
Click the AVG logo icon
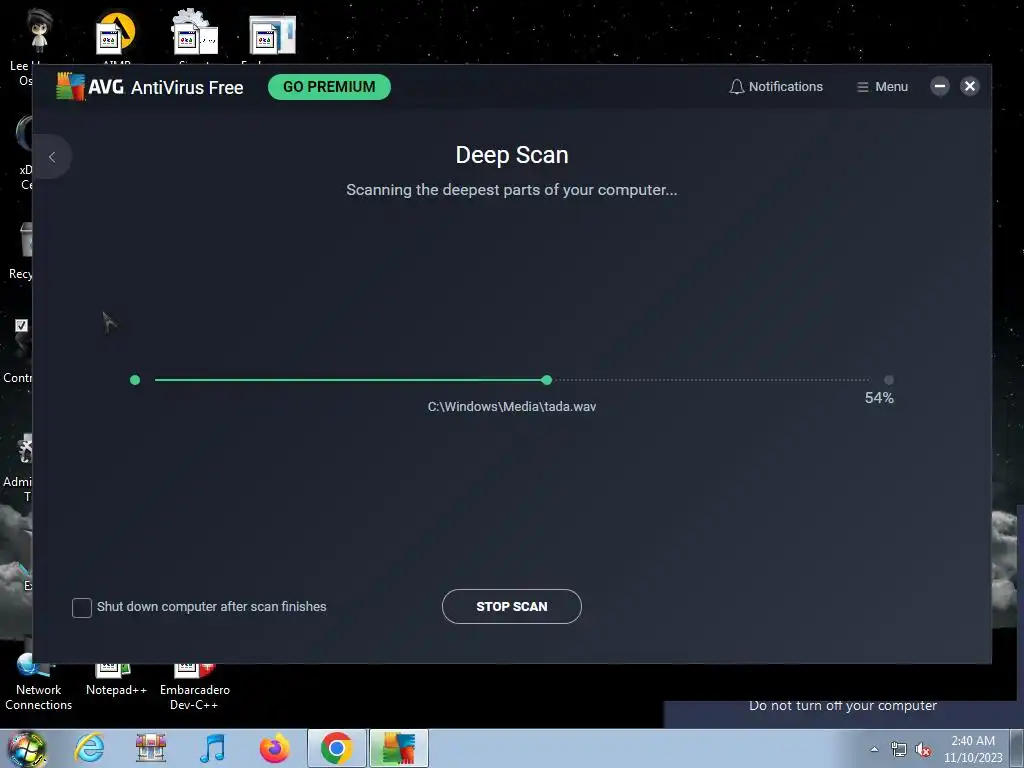71,87
